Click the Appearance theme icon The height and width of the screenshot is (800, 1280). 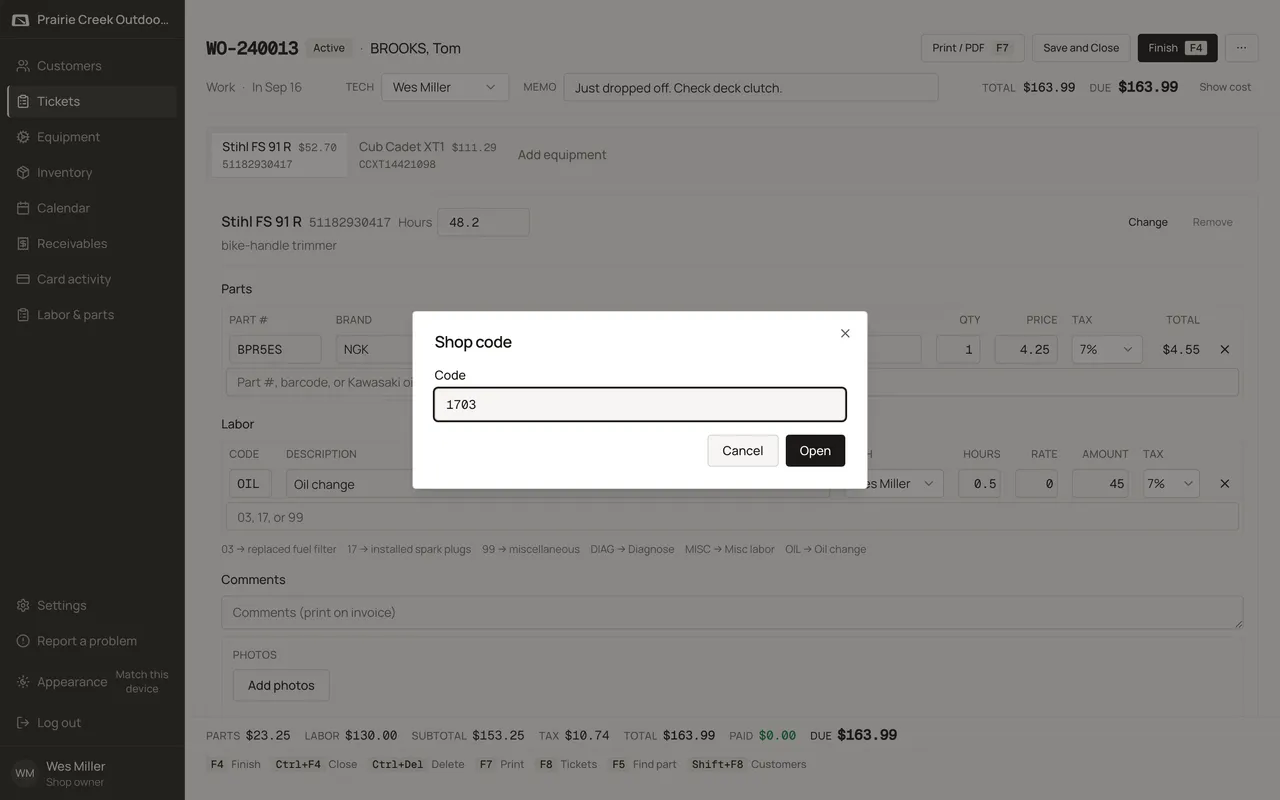[x=23, y=682]
